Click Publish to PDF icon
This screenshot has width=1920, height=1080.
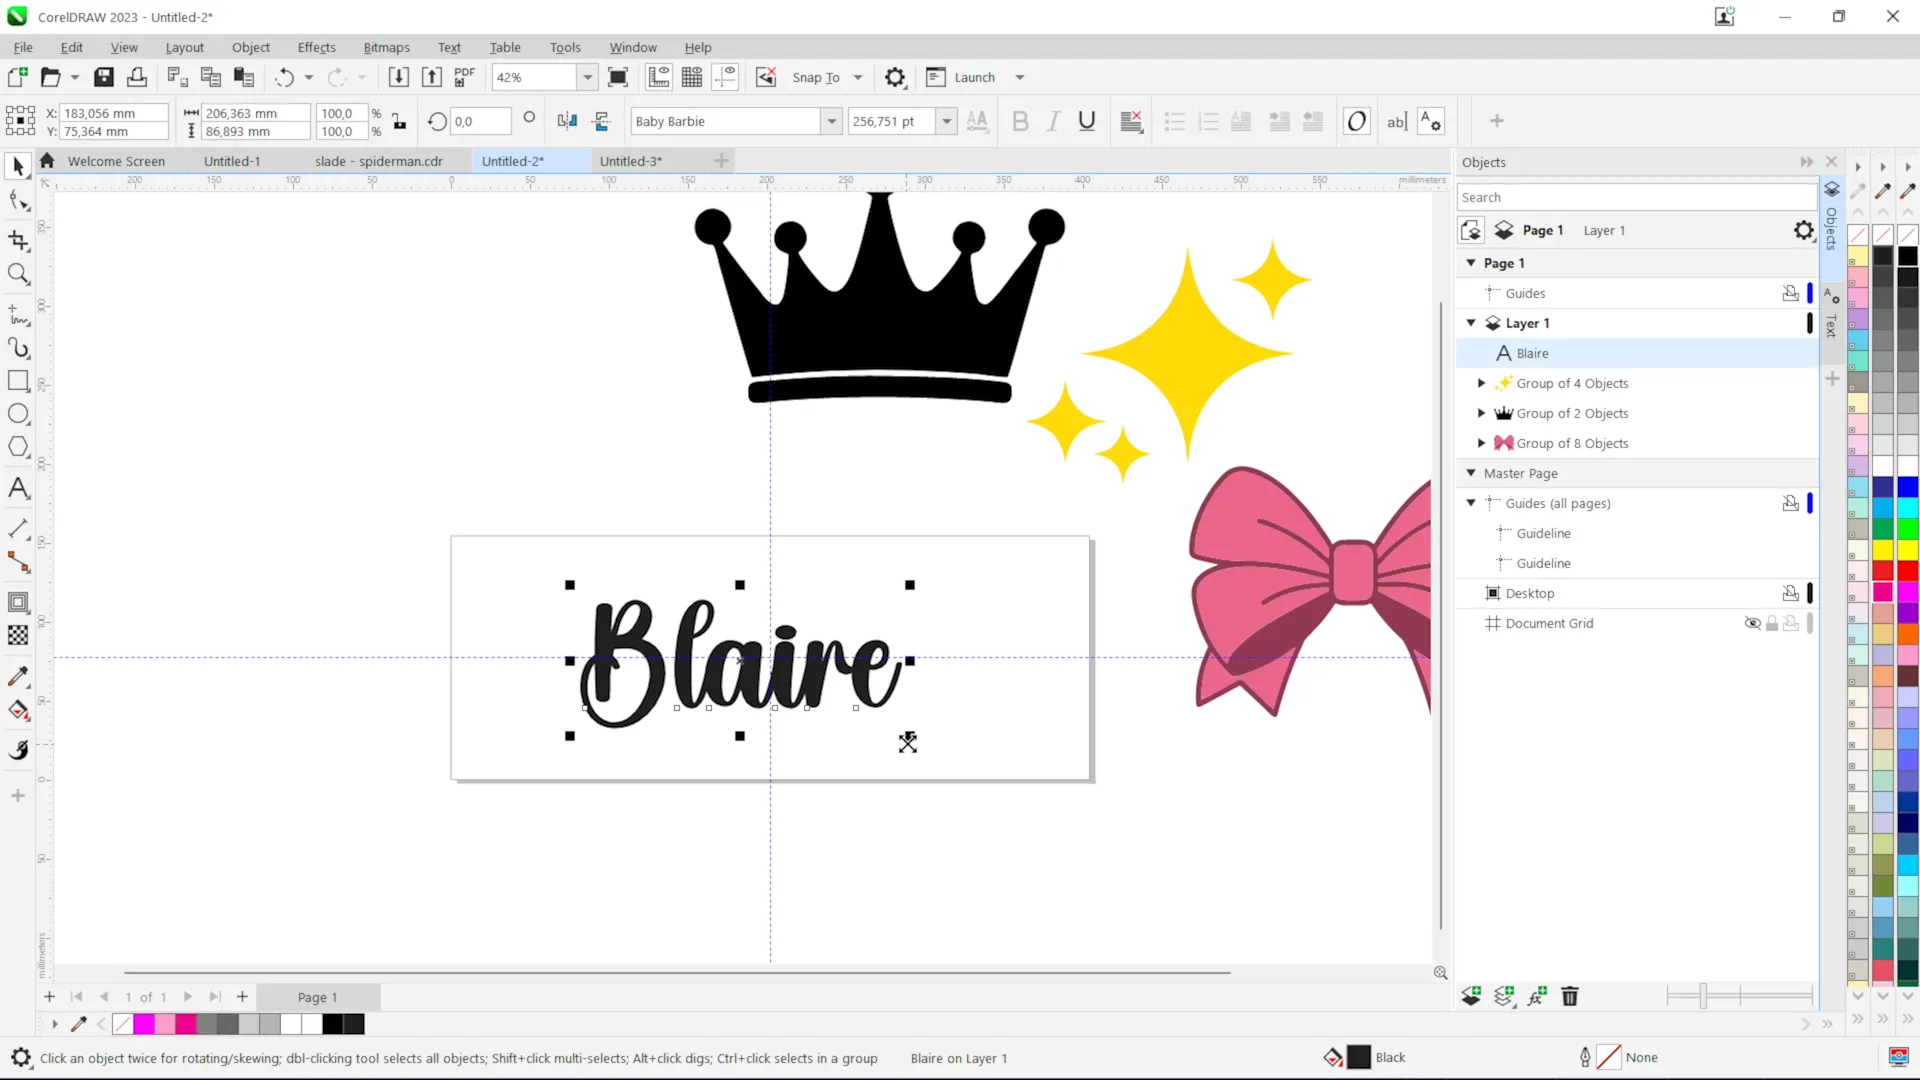[464, 77]
